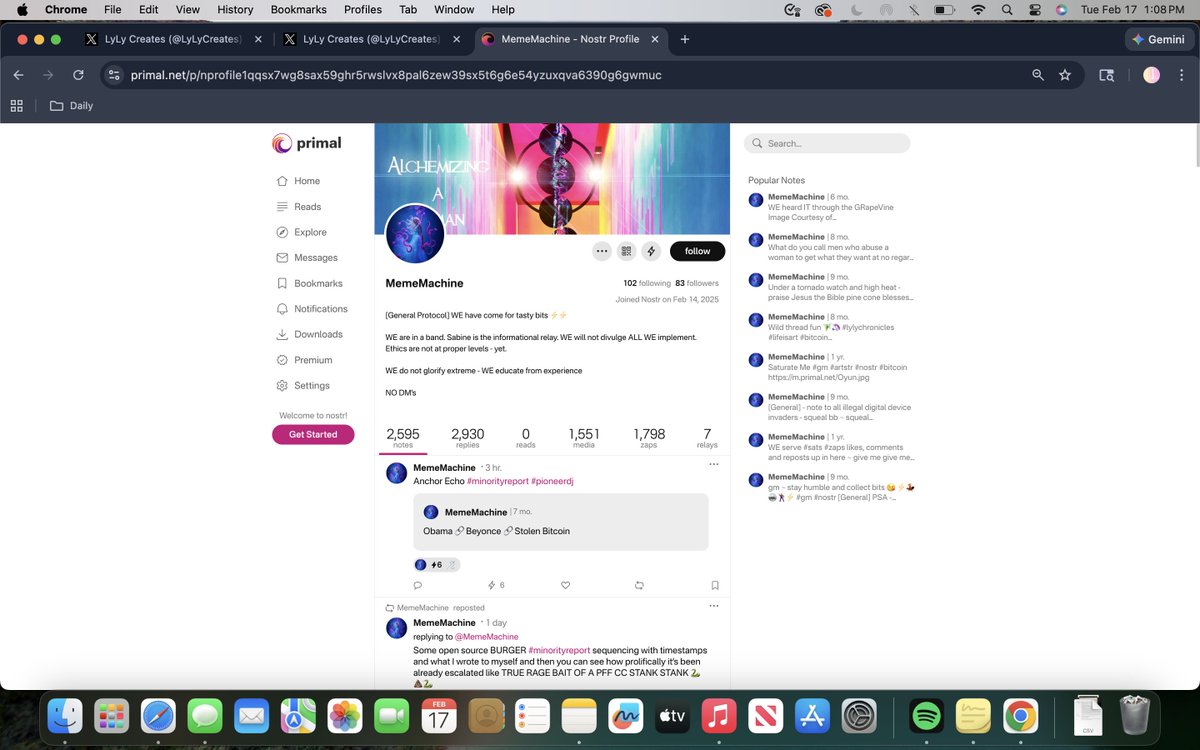Bookmark the Anchor Echo note
The image size is (1200, 750).
pyautogui.click(x=715, y=585)
